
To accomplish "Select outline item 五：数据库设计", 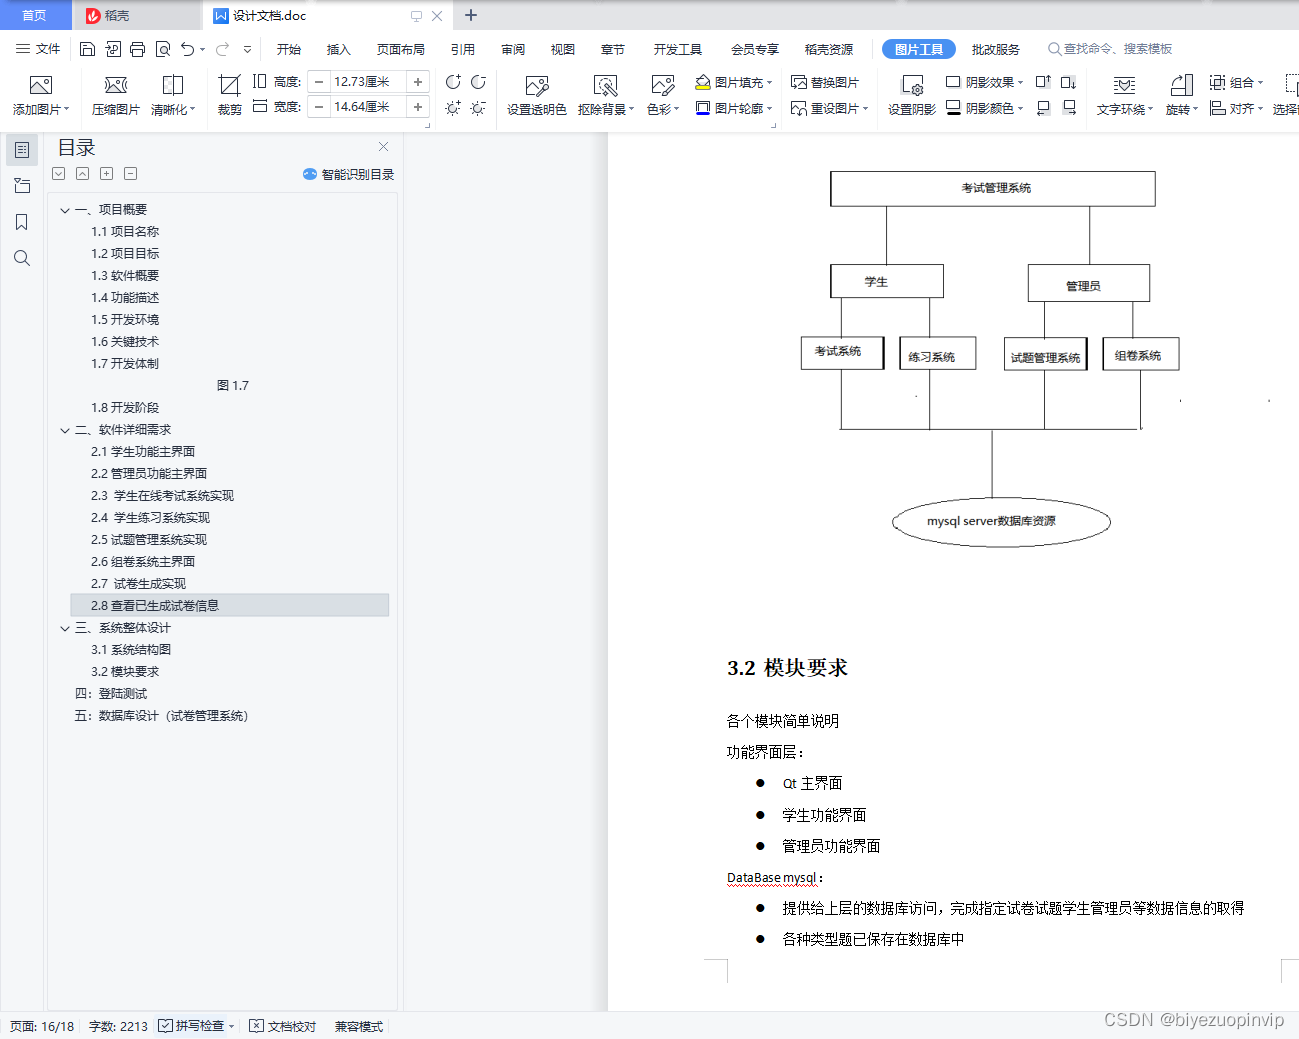I will pos(162,716).
